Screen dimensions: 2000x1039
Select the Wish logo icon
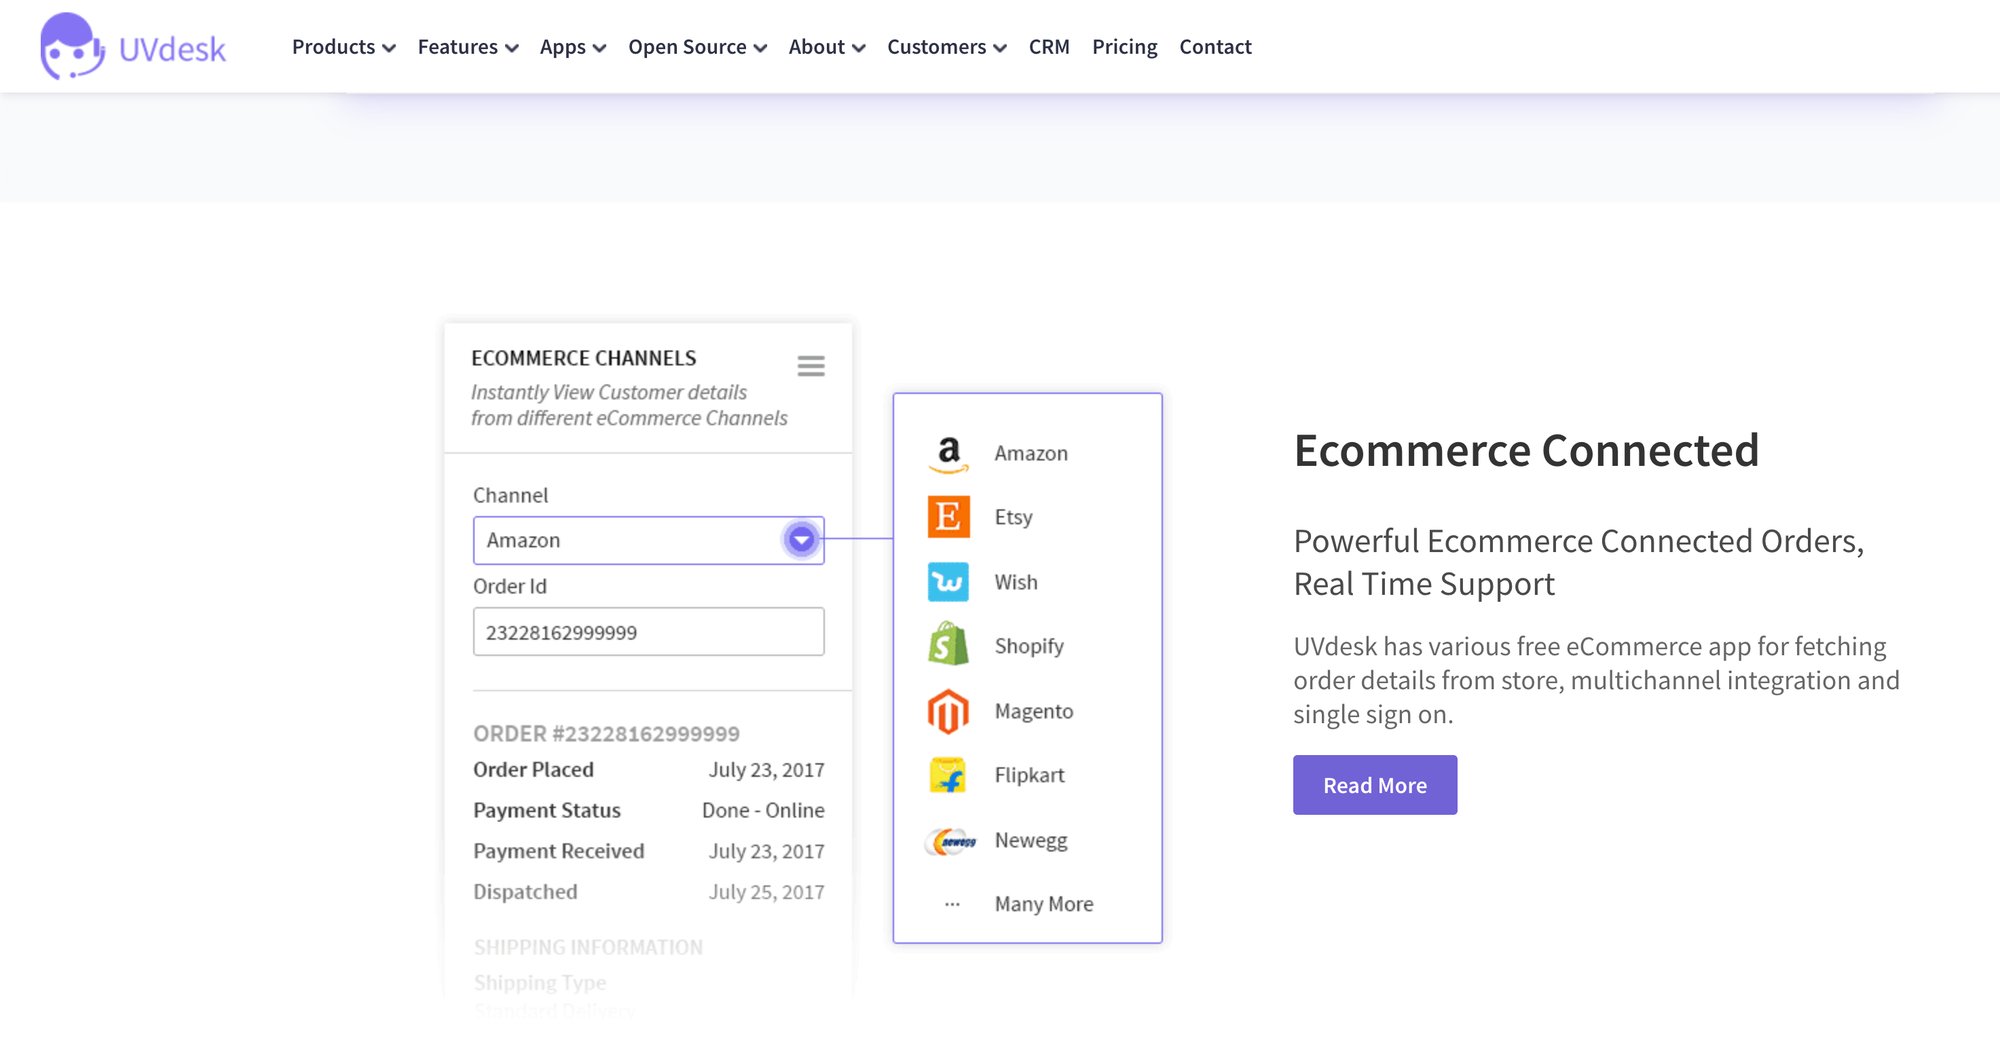click(948, 582)
